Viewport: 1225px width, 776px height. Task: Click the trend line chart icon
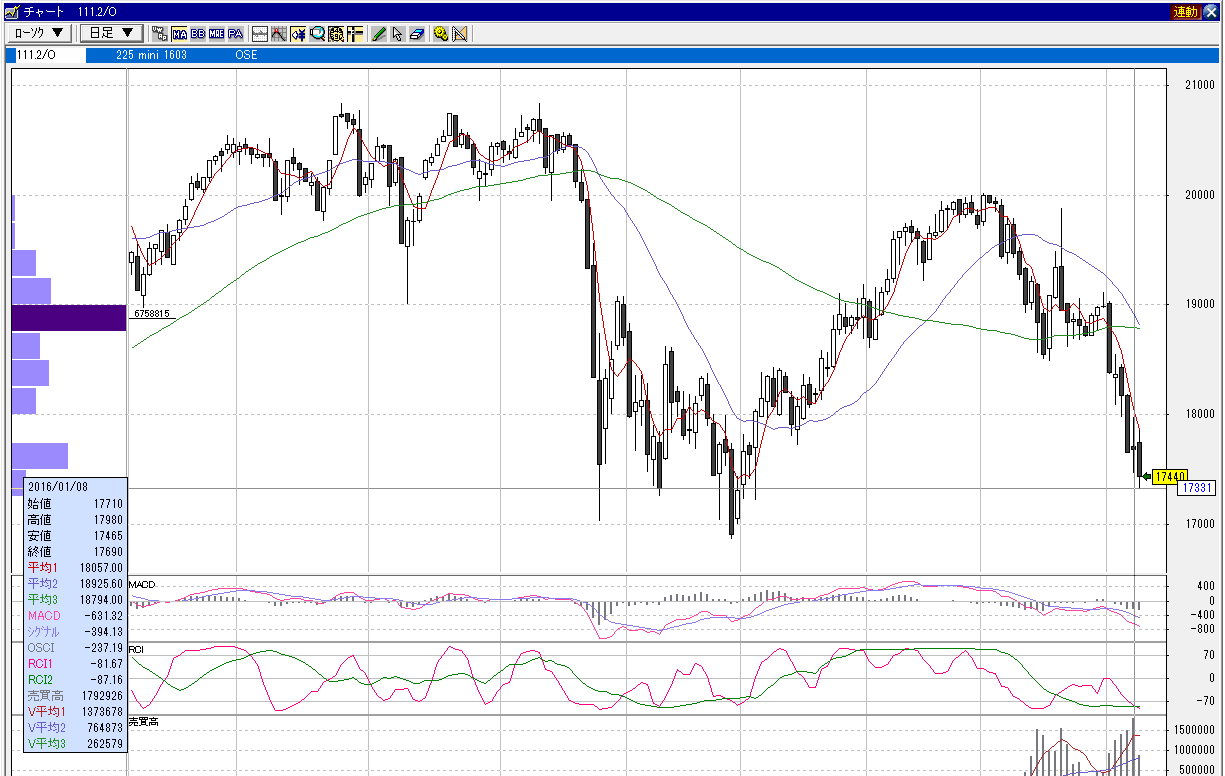[279, 33]
